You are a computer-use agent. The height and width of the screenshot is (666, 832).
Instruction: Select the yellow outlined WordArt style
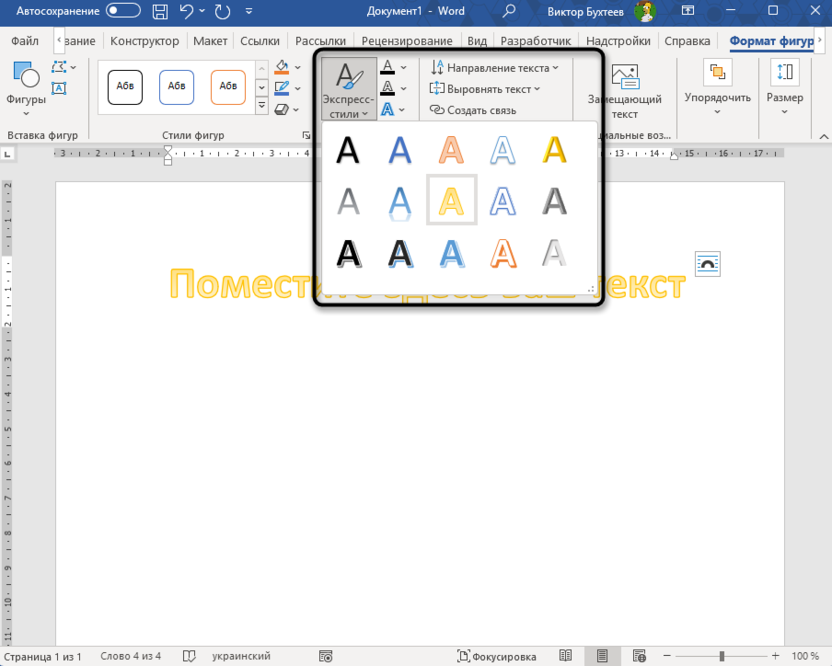pos(452,200)
